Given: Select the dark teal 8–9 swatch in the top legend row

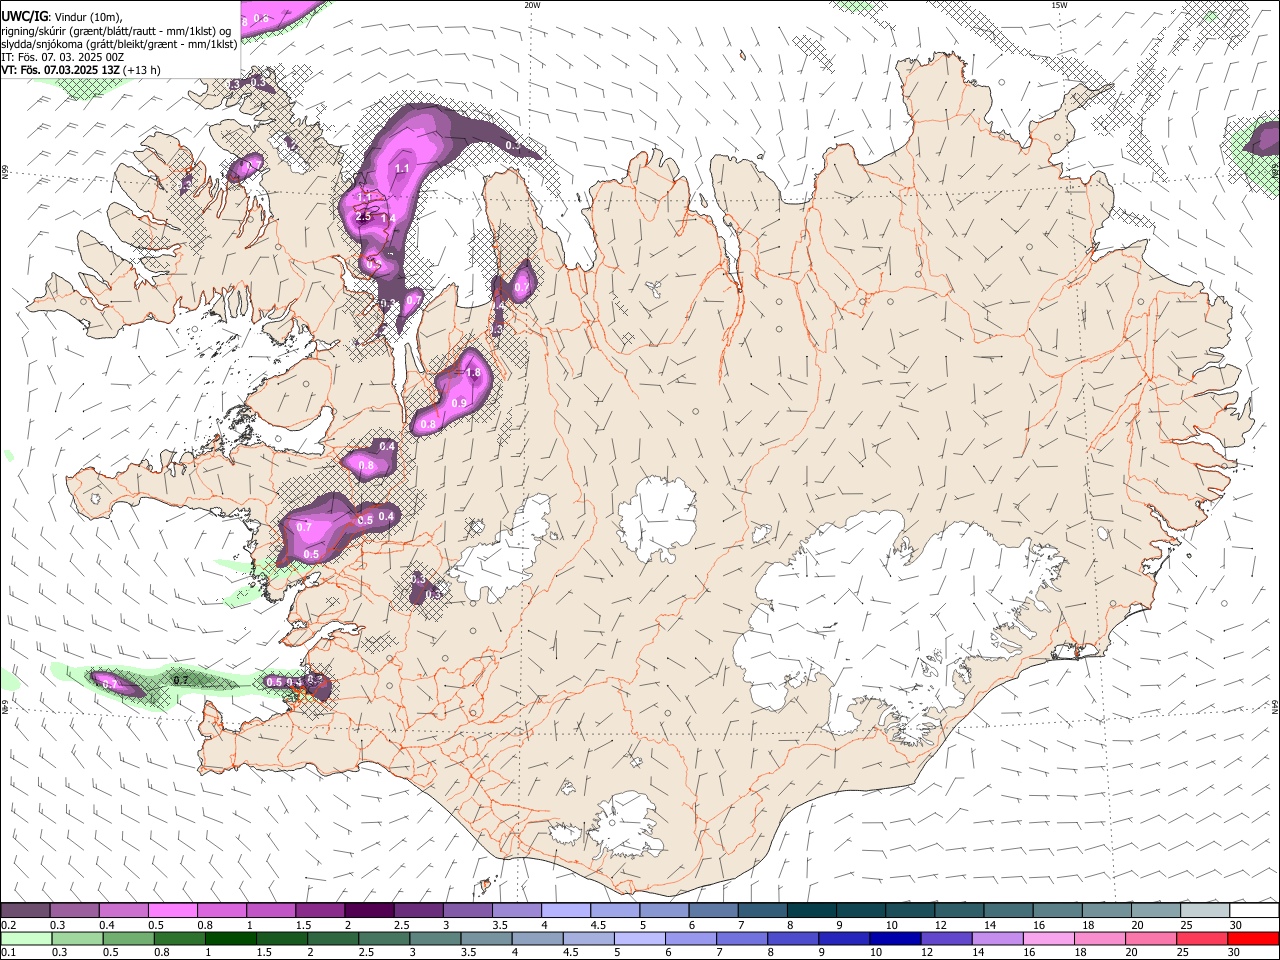Looking at the screenshot, I should [812, 911].
